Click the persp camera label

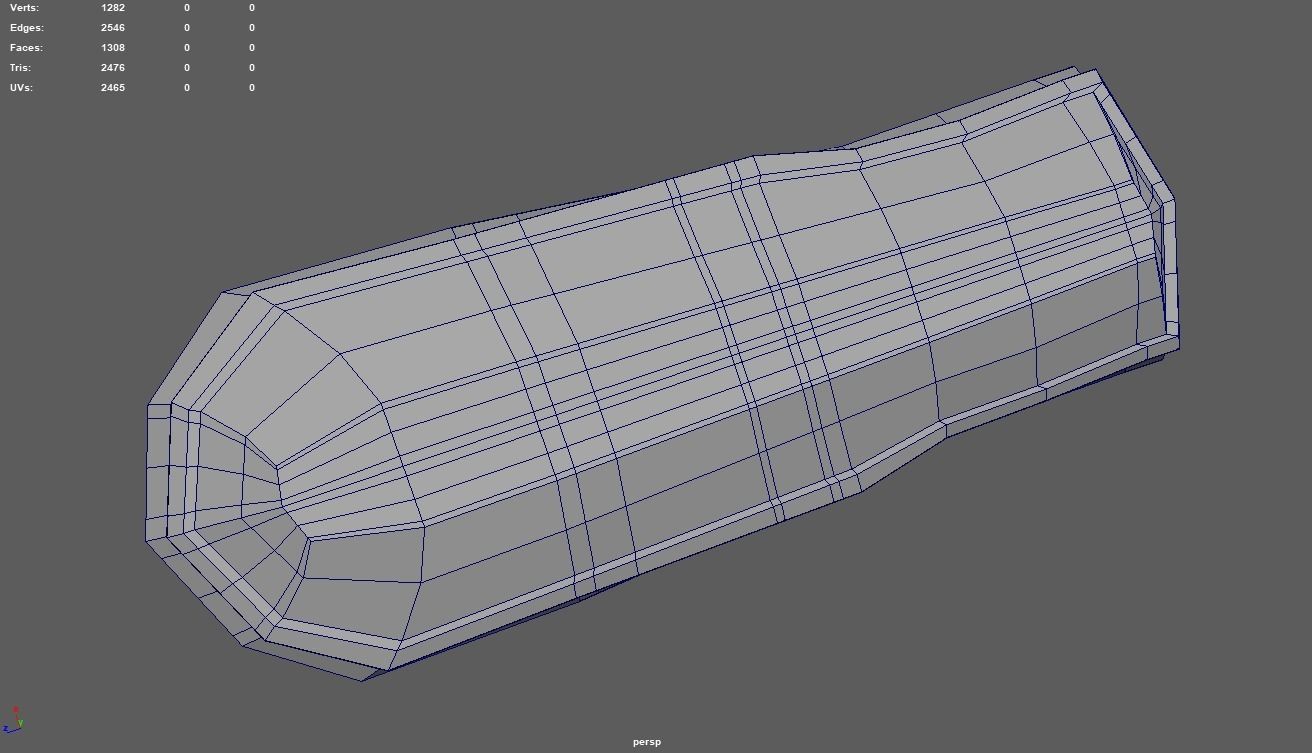(647, 742)
